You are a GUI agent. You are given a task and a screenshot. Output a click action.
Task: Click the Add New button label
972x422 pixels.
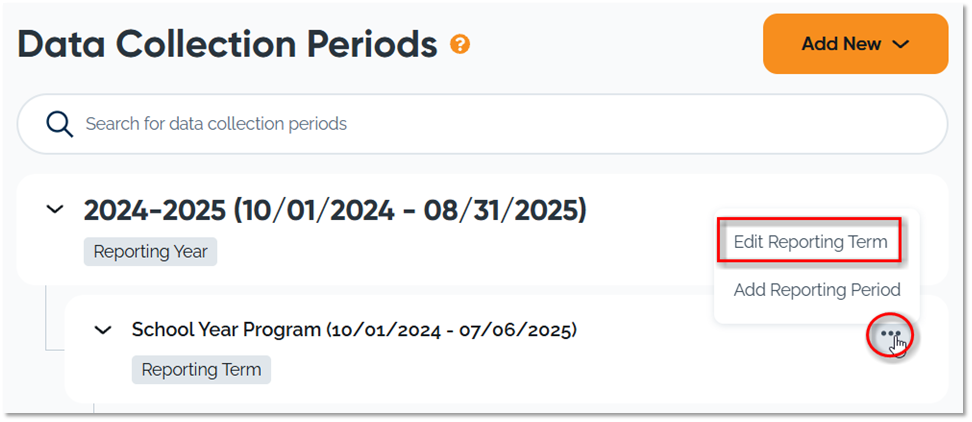tap(841, 44)
